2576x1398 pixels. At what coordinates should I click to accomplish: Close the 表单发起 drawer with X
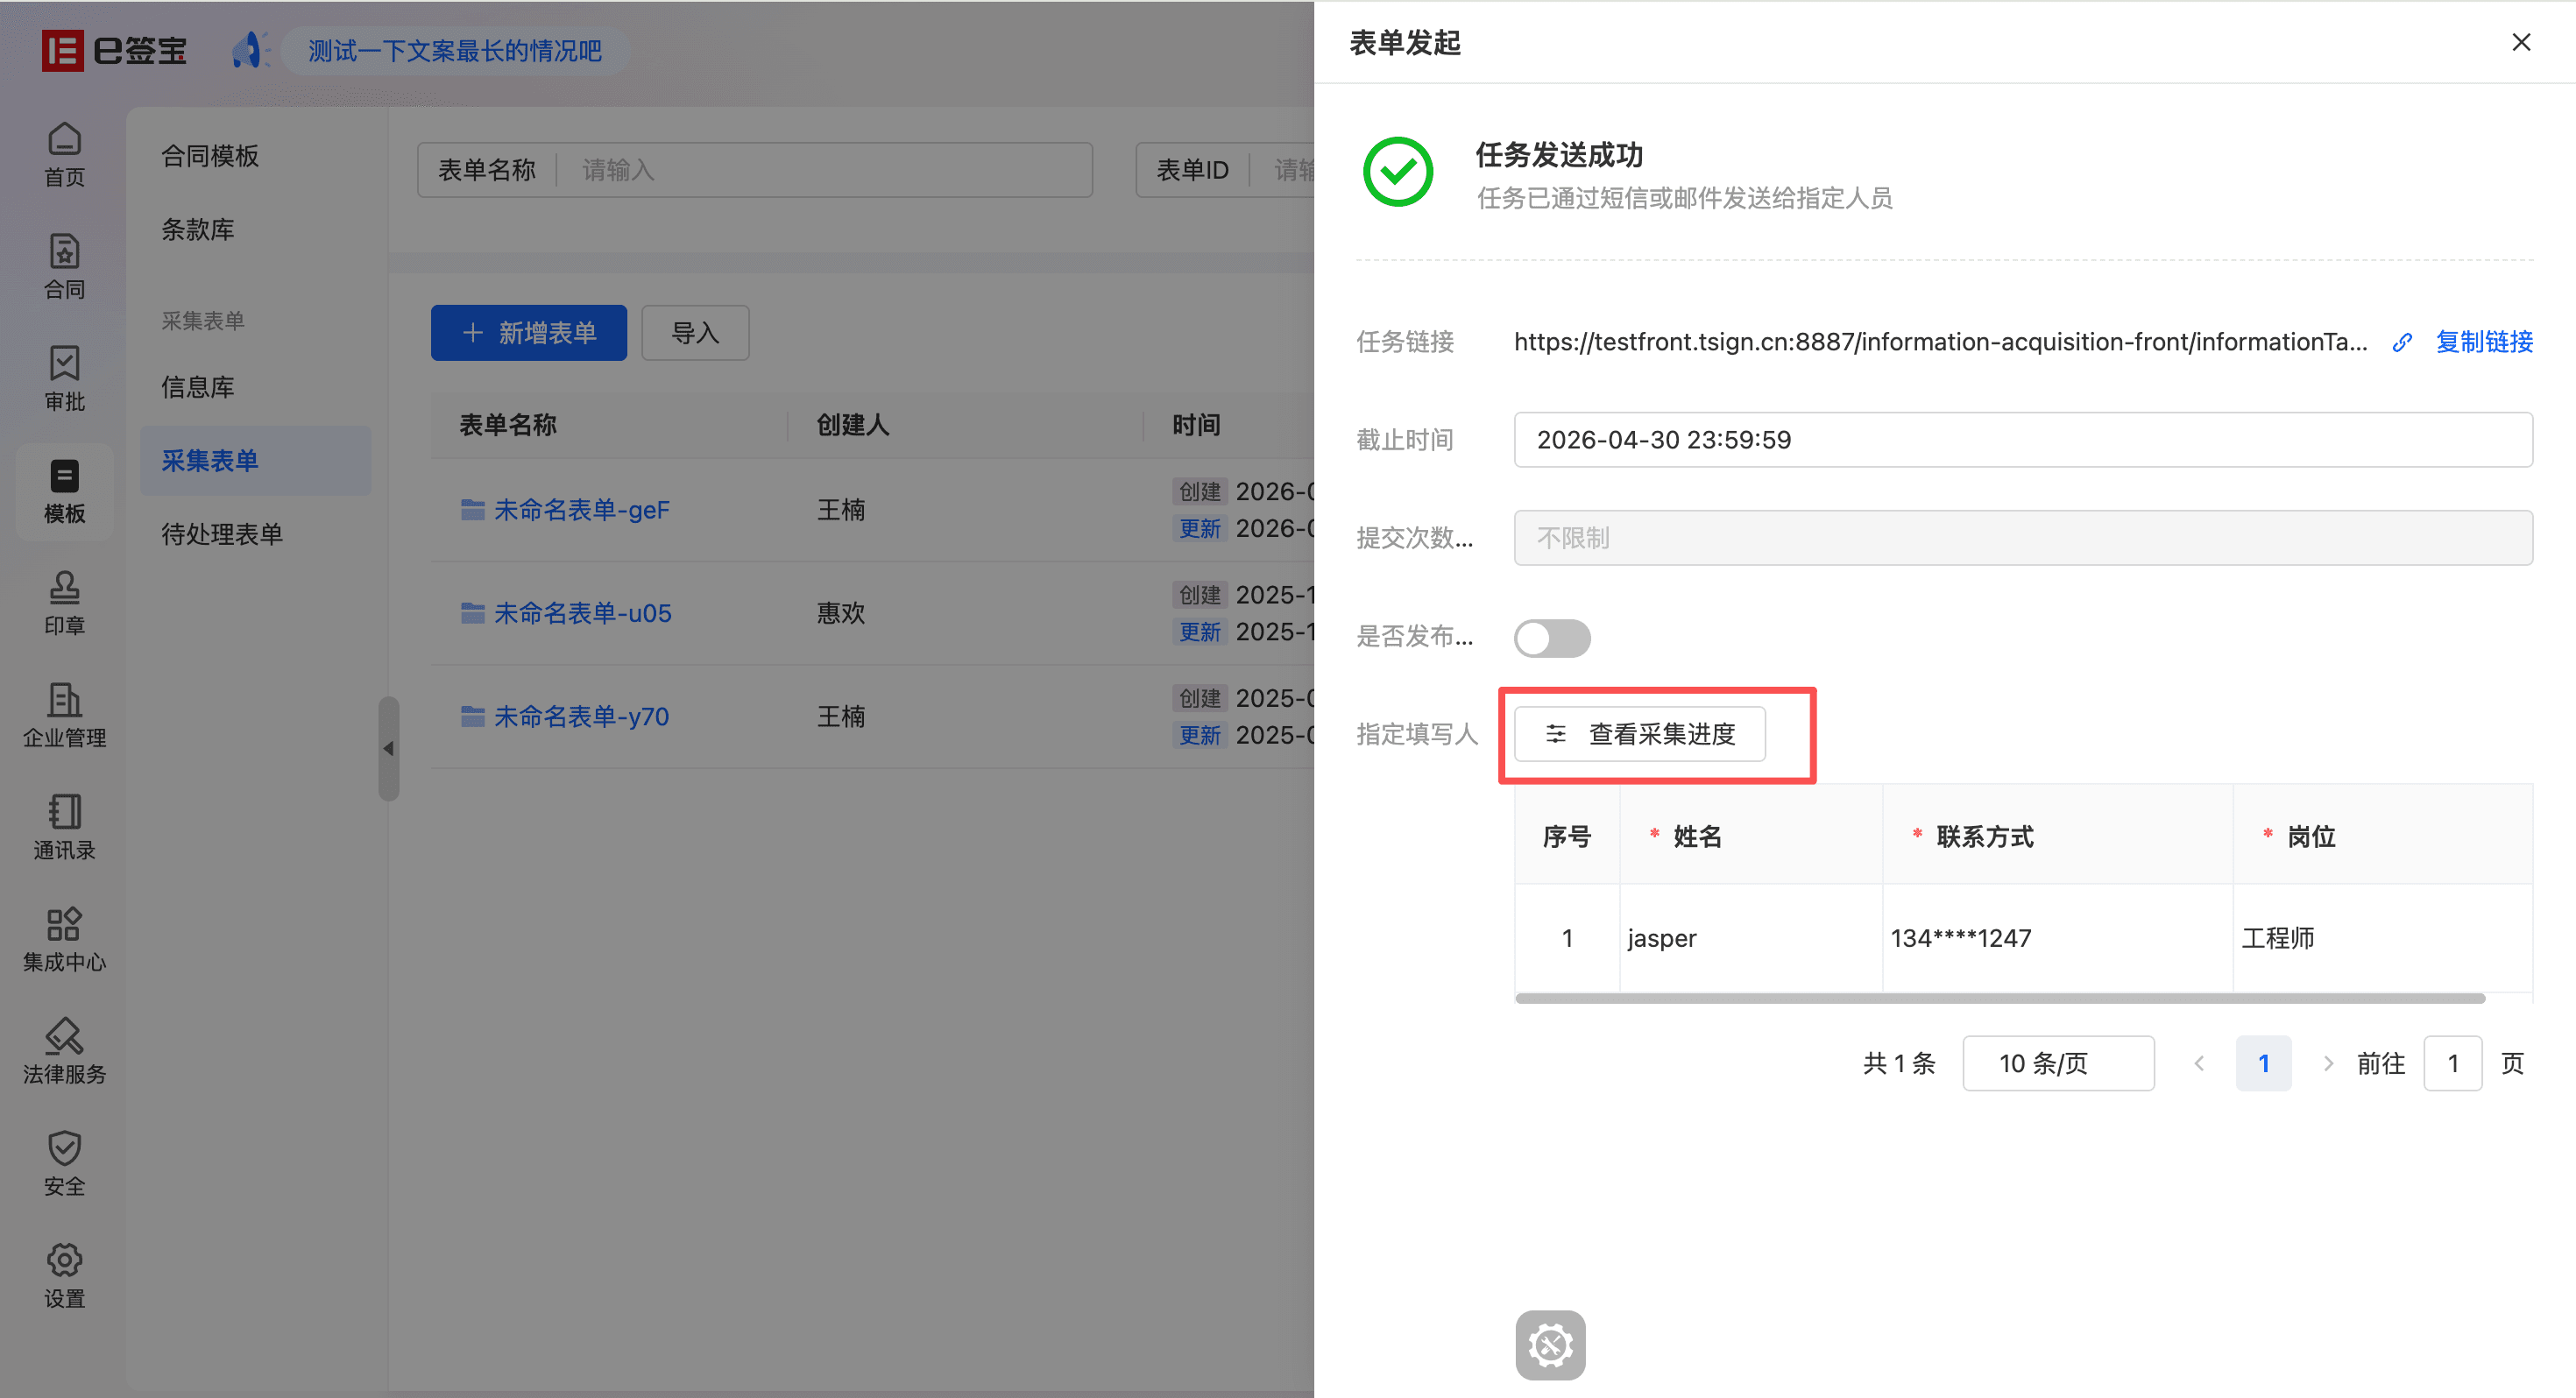pyautogui.click(x=2521, y=42)
